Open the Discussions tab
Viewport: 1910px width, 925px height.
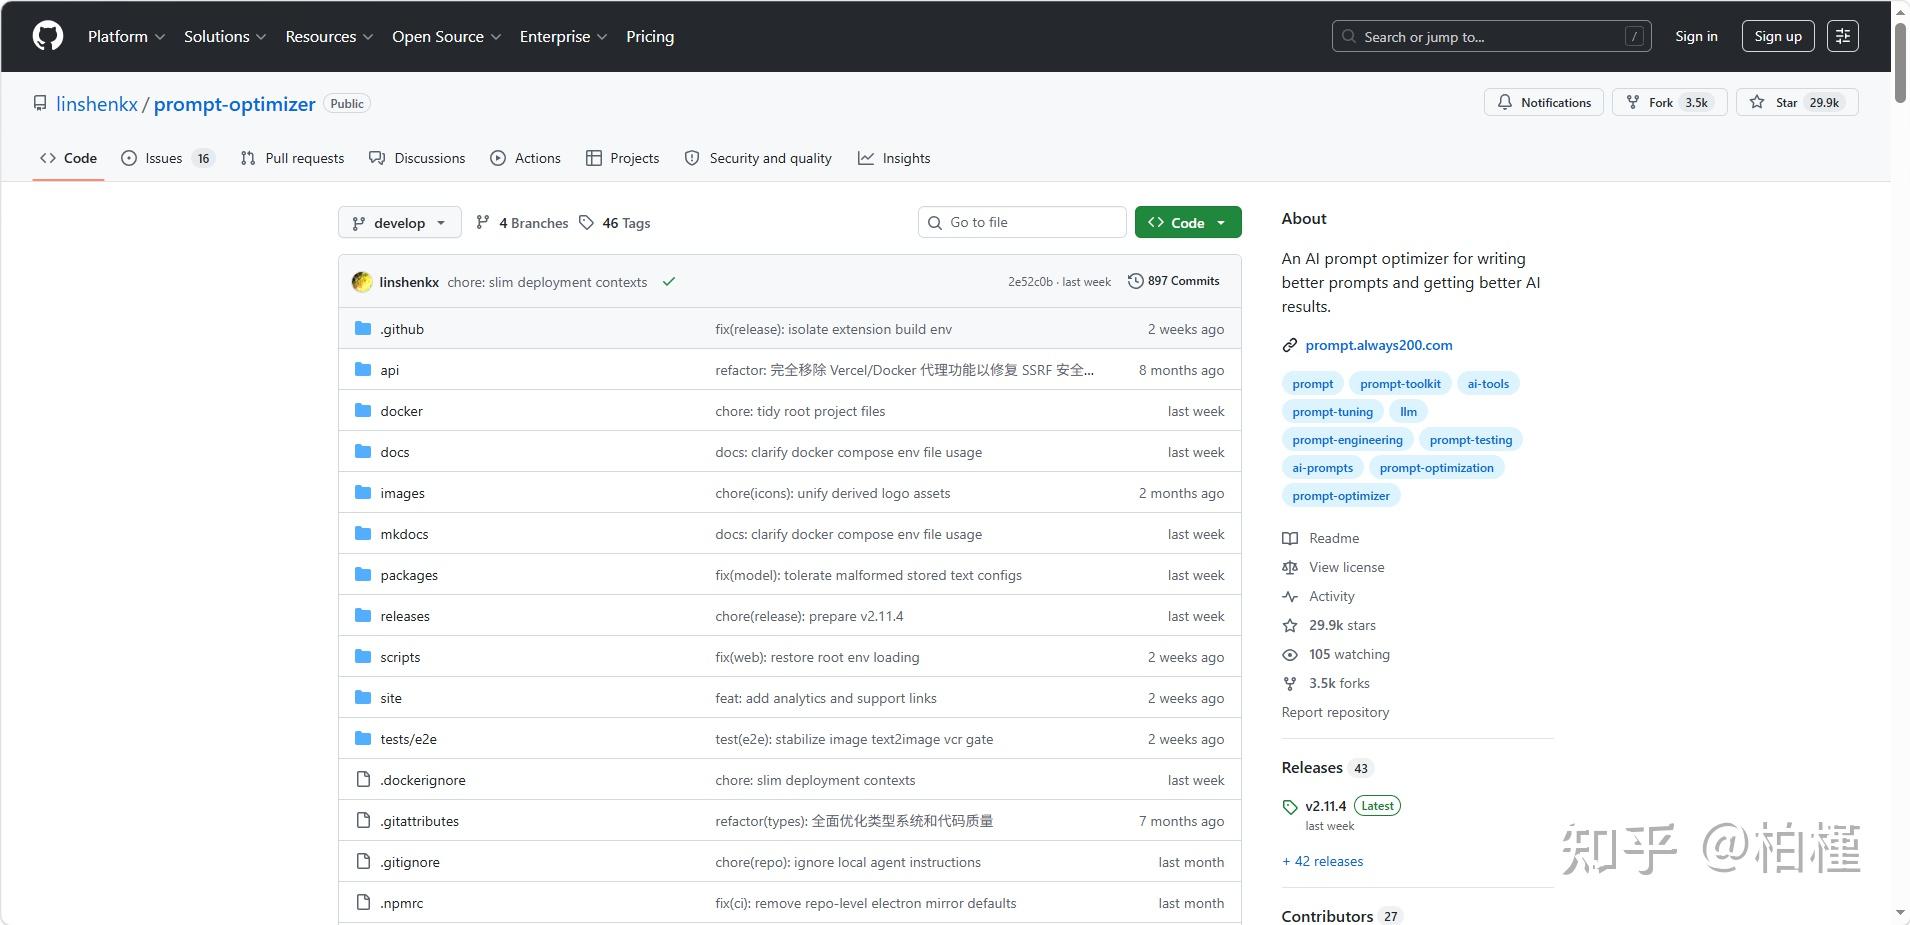click(x=417, y=158)
